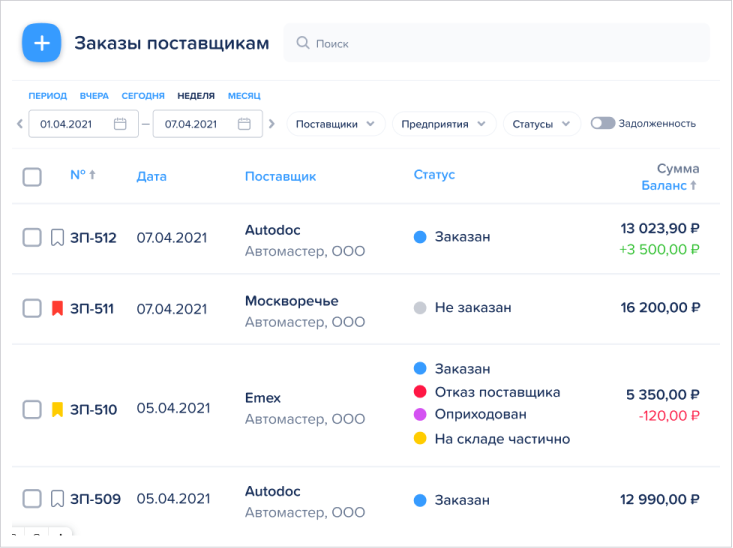
Task: Toggle the Задолженность switch
Action: point(602,124)
